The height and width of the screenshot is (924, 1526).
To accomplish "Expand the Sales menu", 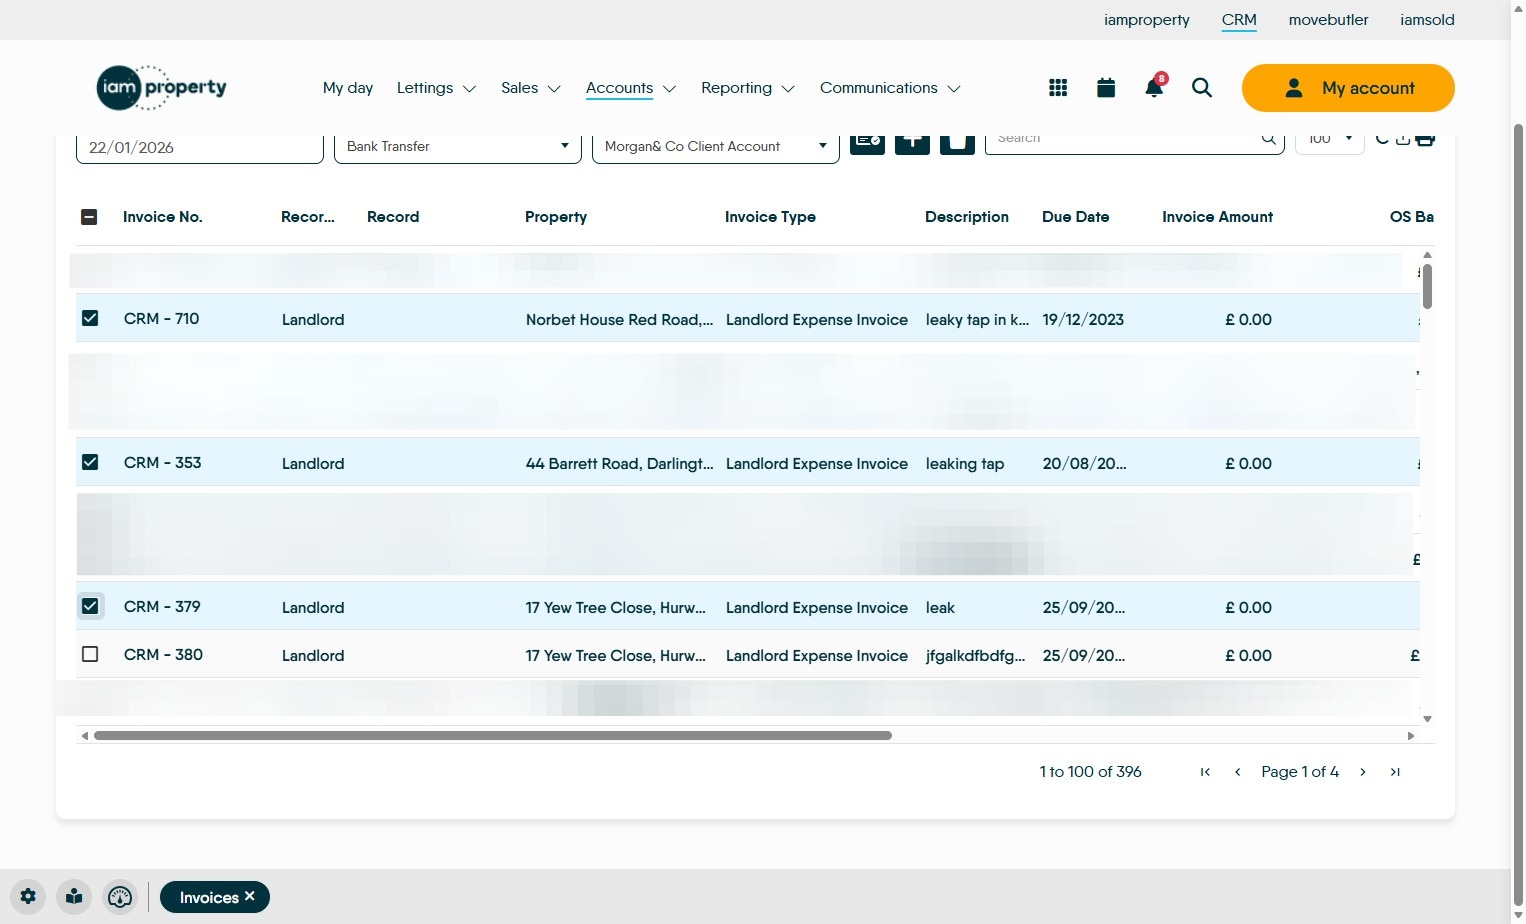I will tap(531, 88).
